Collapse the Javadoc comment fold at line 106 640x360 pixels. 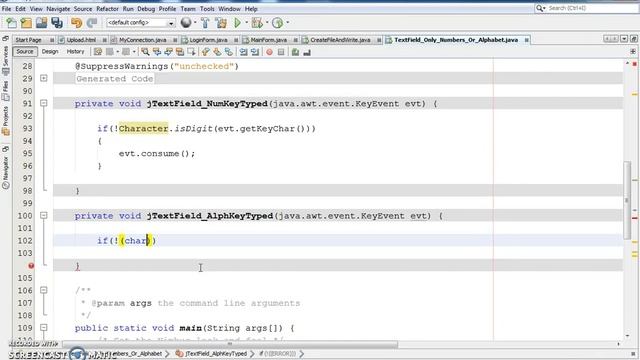pyautogui.click(x=44, y=290)
